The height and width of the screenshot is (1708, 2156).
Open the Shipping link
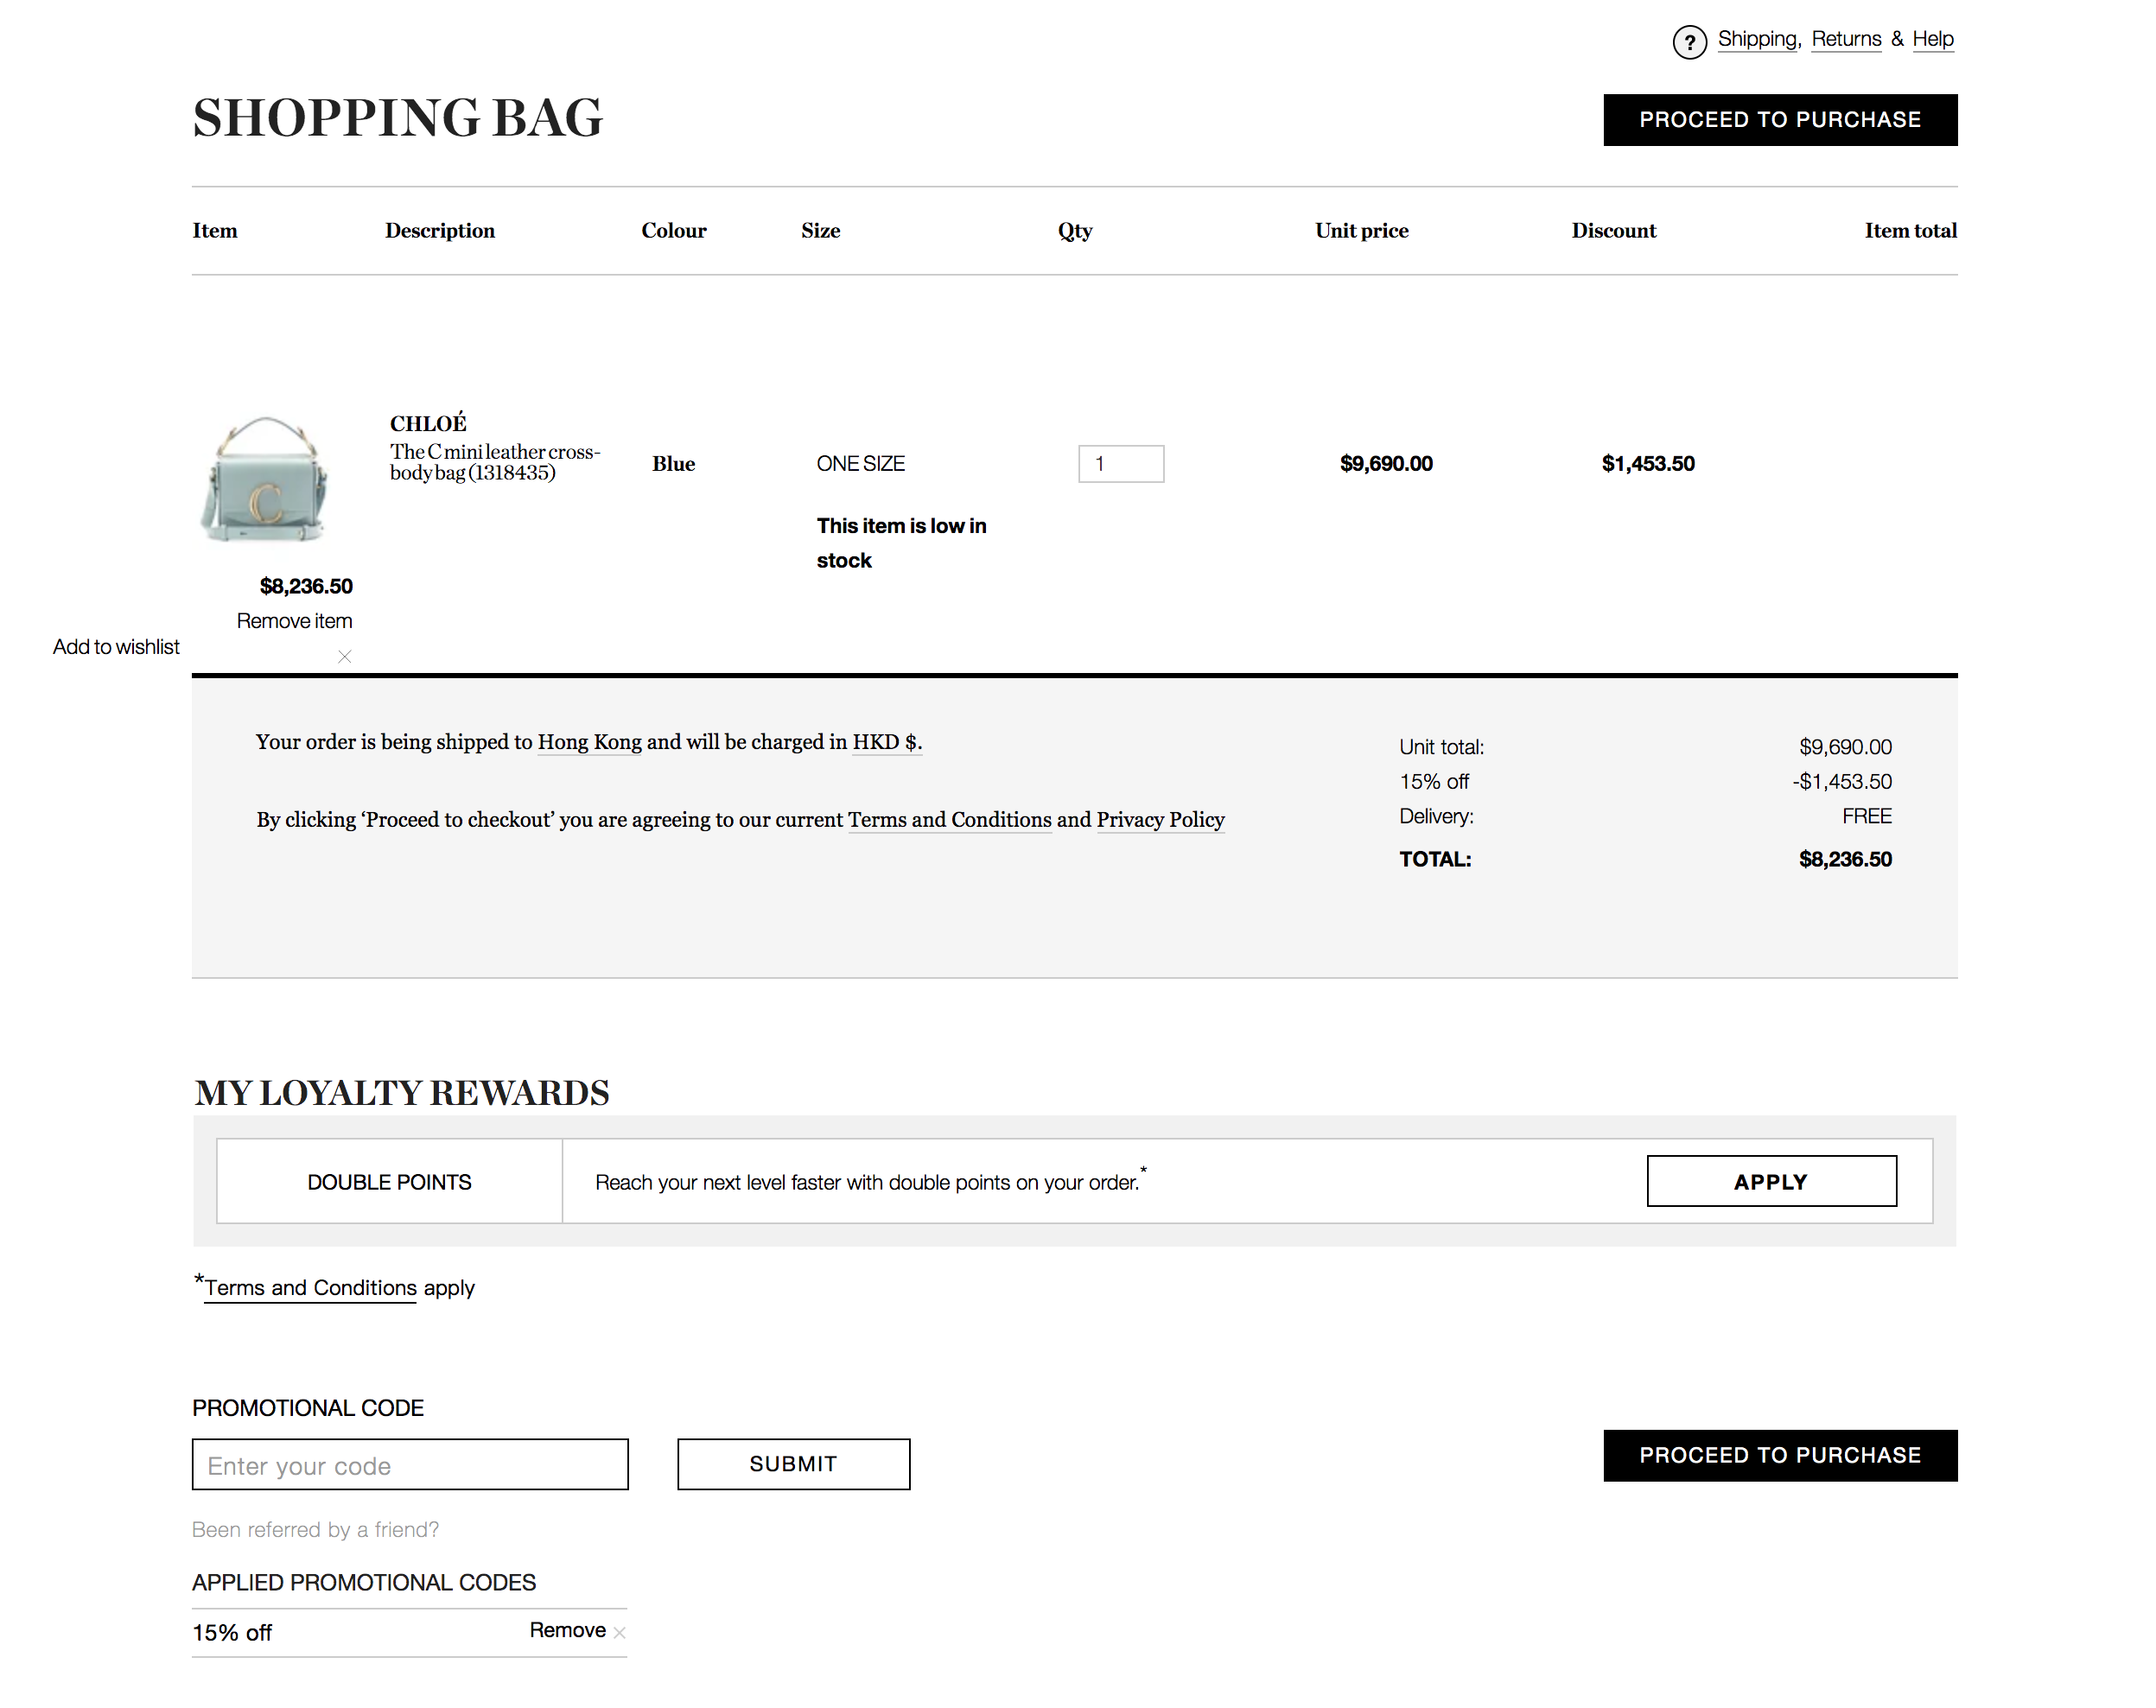pyautogui.click(x=1757, y=39)
